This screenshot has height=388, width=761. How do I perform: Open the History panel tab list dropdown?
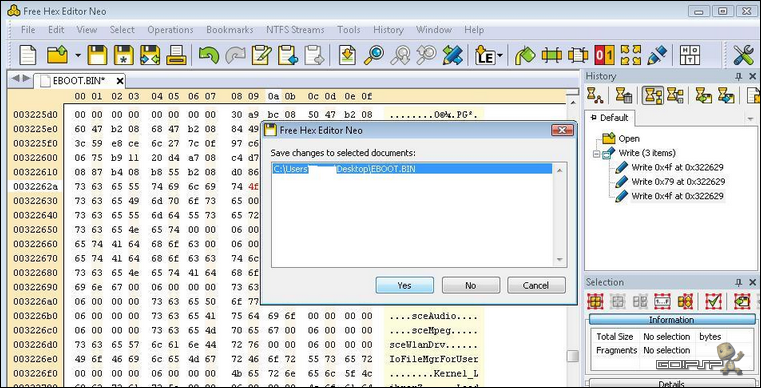[x=750, y=119]
